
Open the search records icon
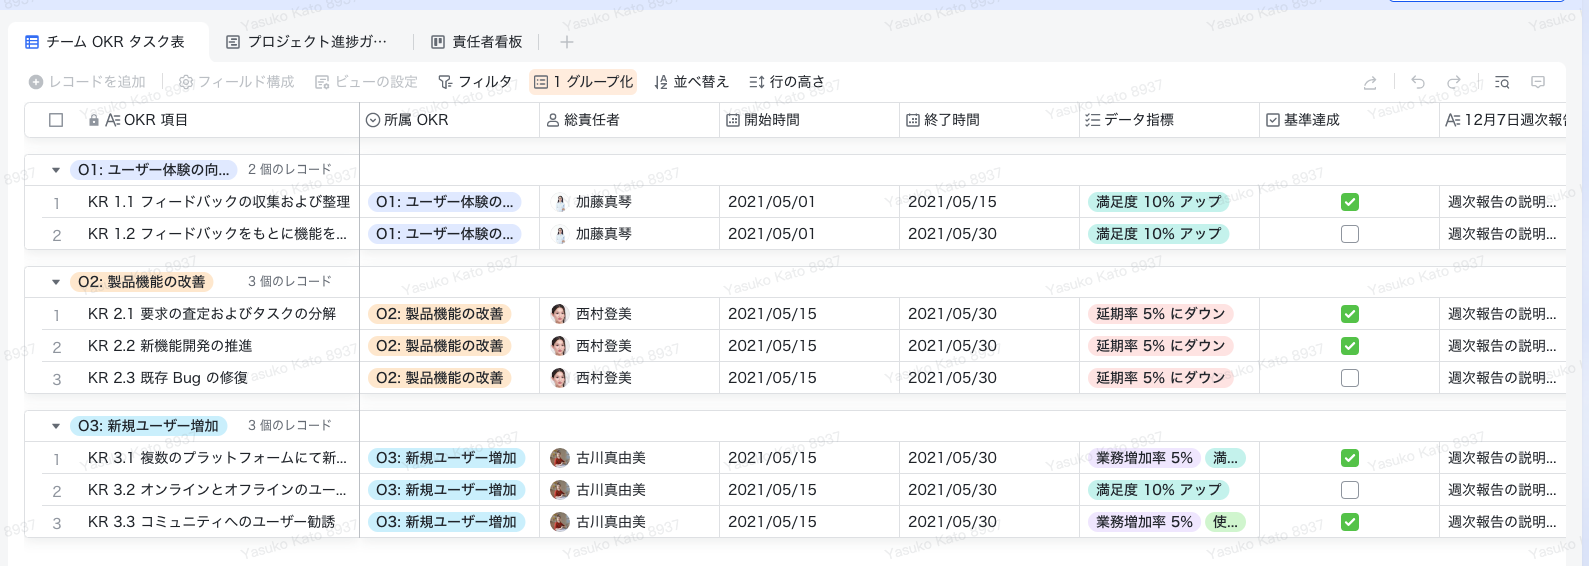(x=1502, y=82)
